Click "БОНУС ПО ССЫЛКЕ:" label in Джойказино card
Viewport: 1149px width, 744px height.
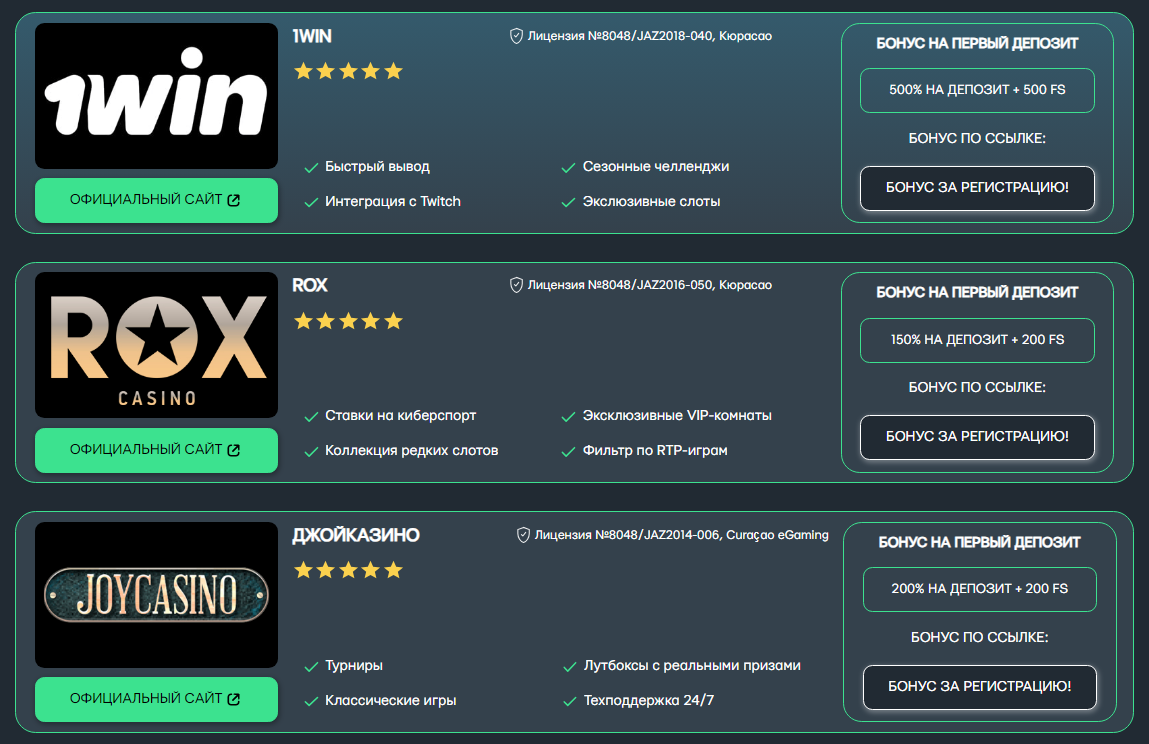[x=980, y=638]
